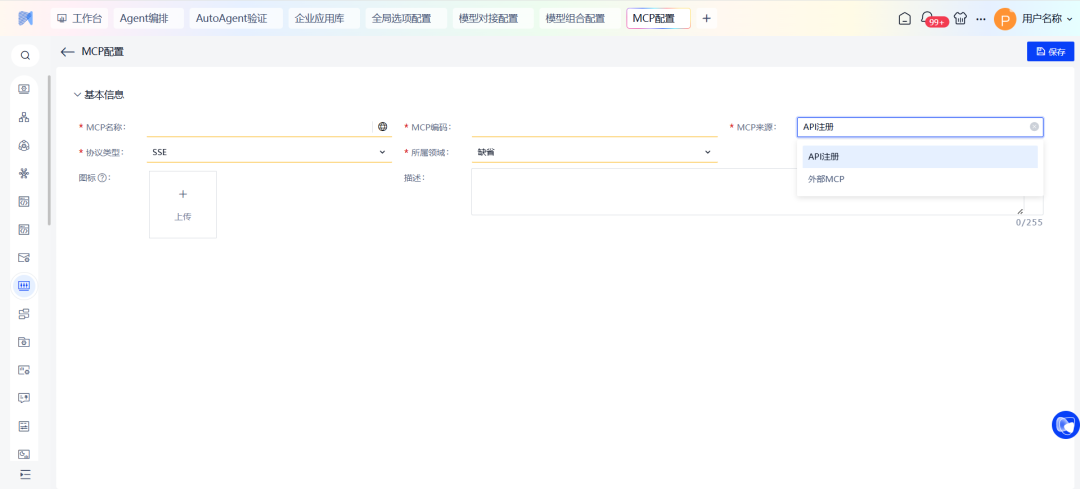
Task: Toggle sidebar collapse icon at bottom left
Action: click(x=25, y=473)
